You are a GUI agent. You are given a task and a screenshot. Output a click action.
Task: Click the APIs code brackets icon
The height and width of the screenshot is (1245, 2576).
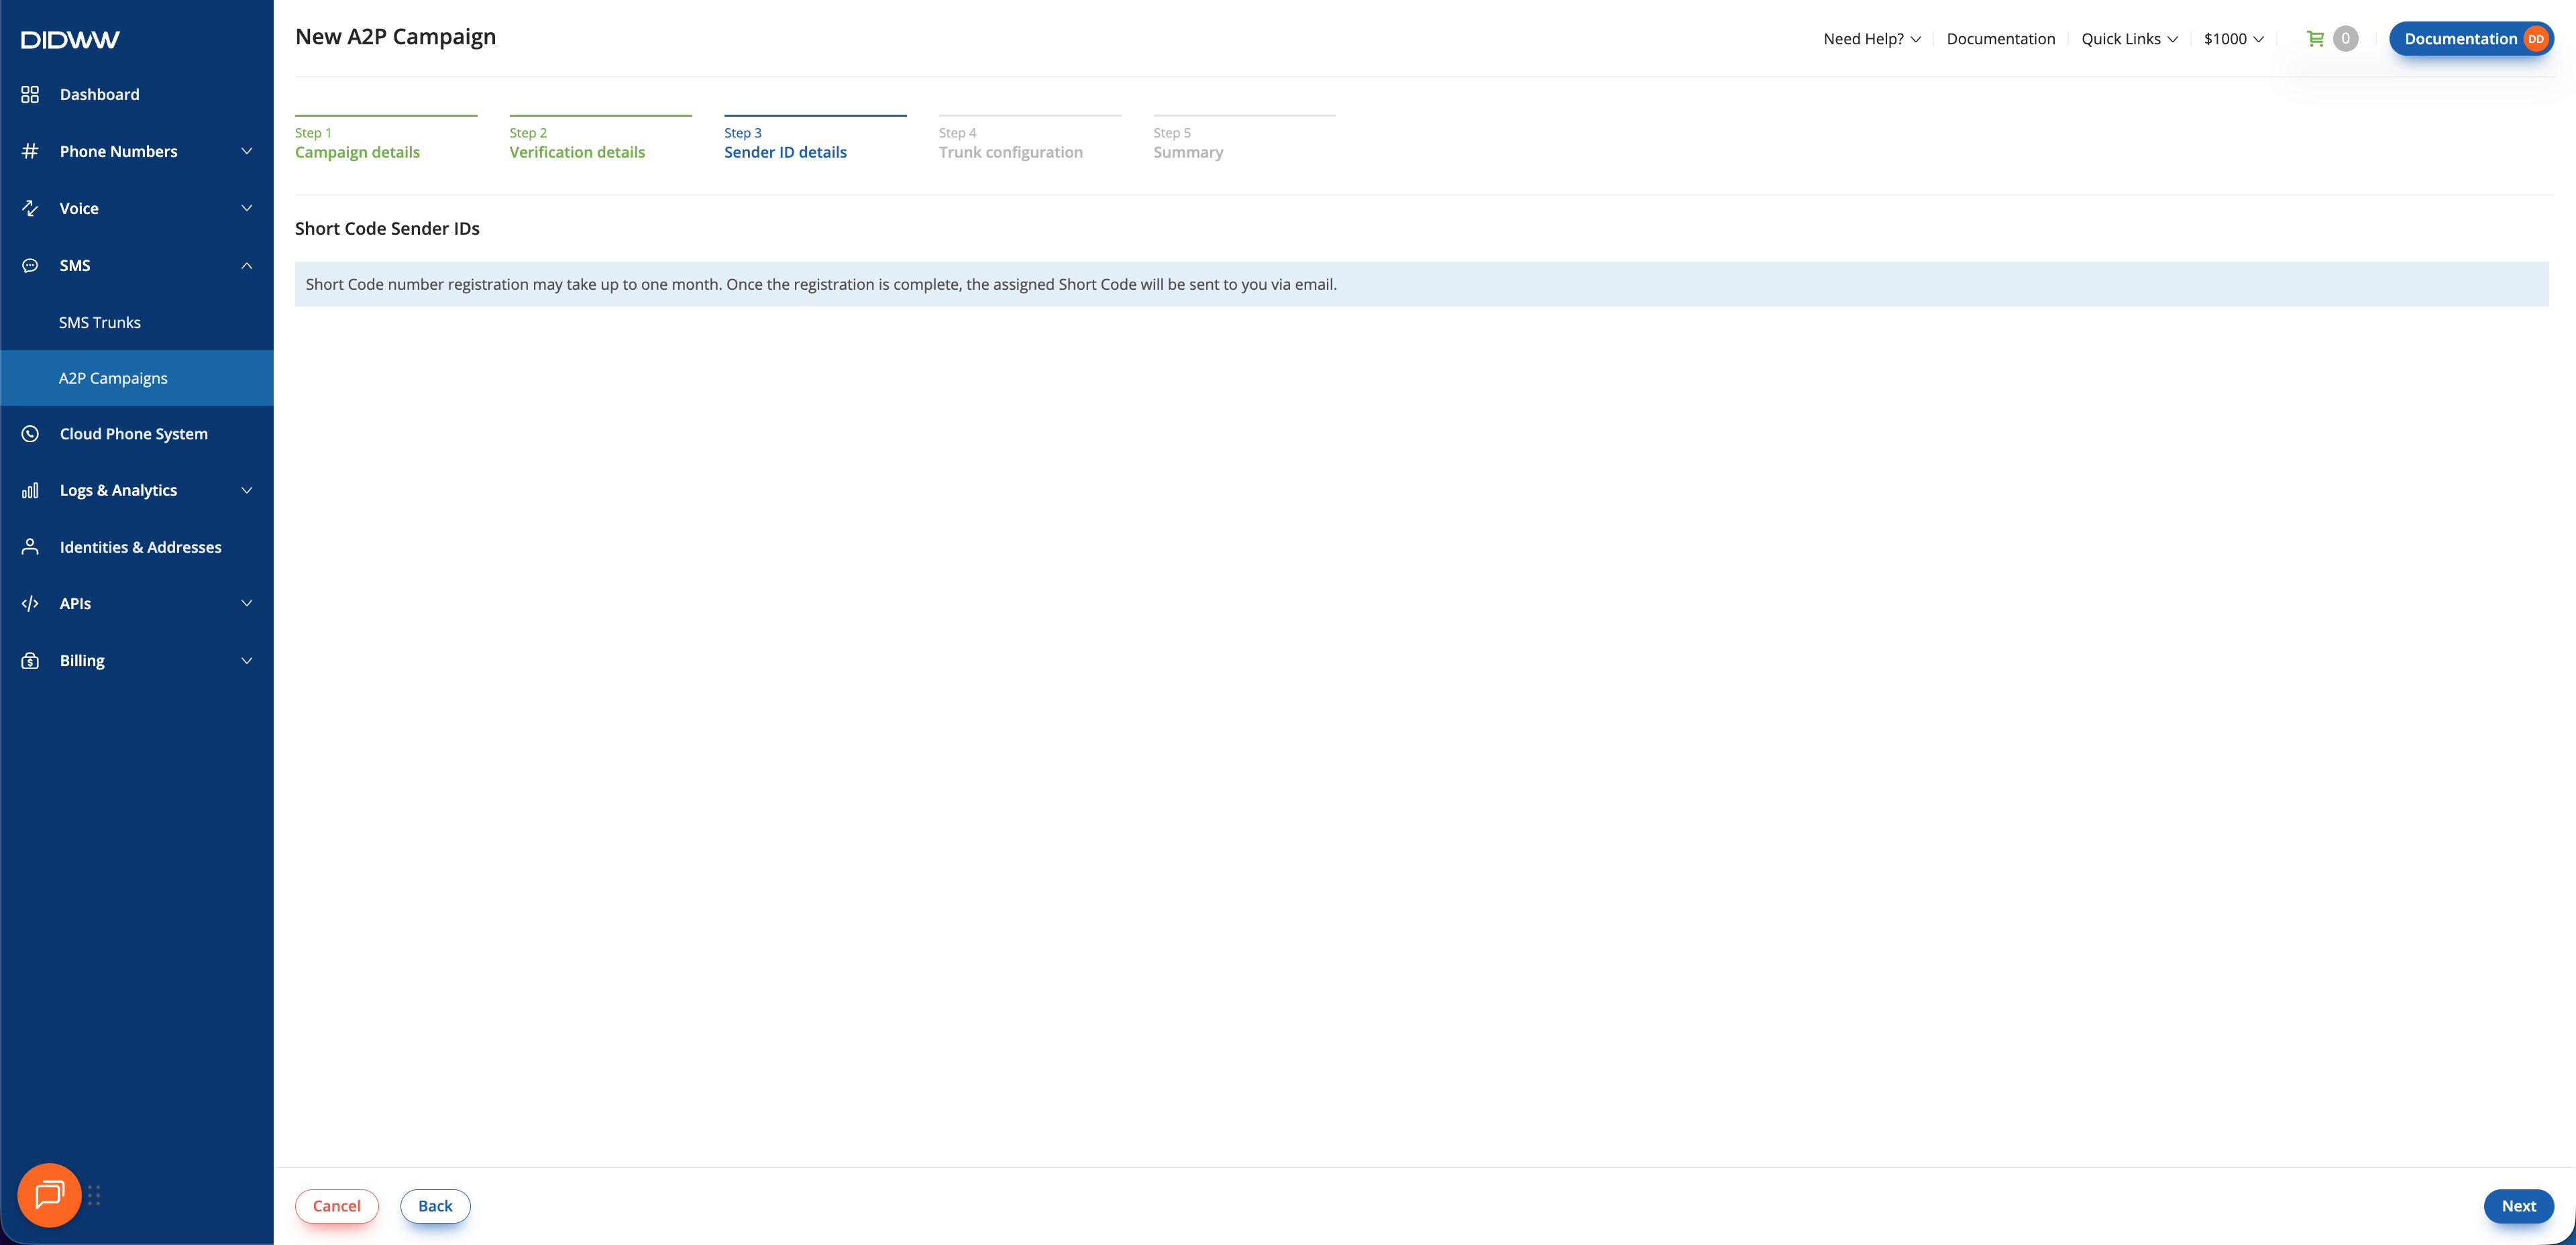point(30,603)
